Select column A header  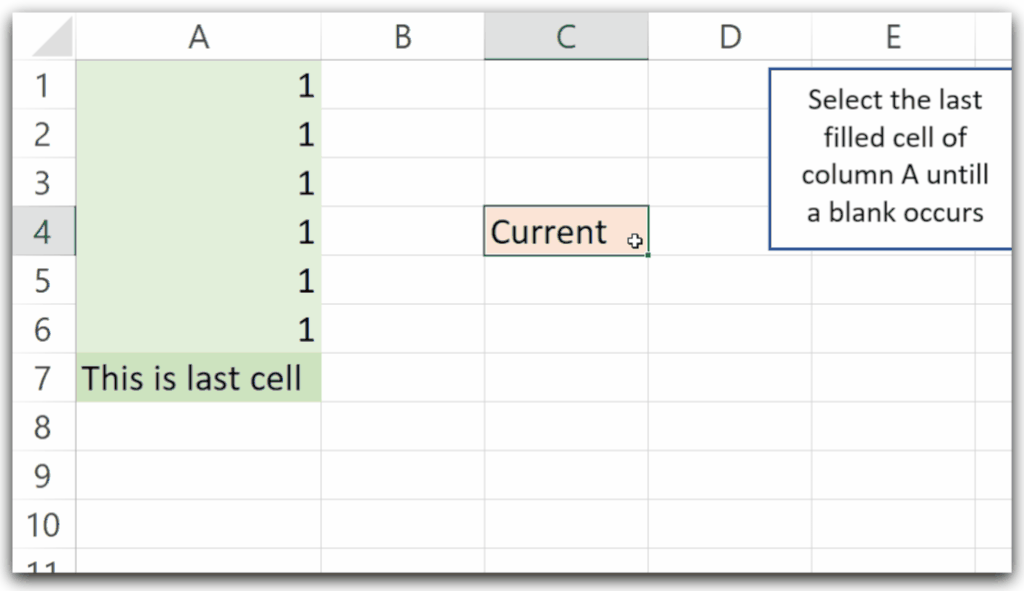click(199, 37)
